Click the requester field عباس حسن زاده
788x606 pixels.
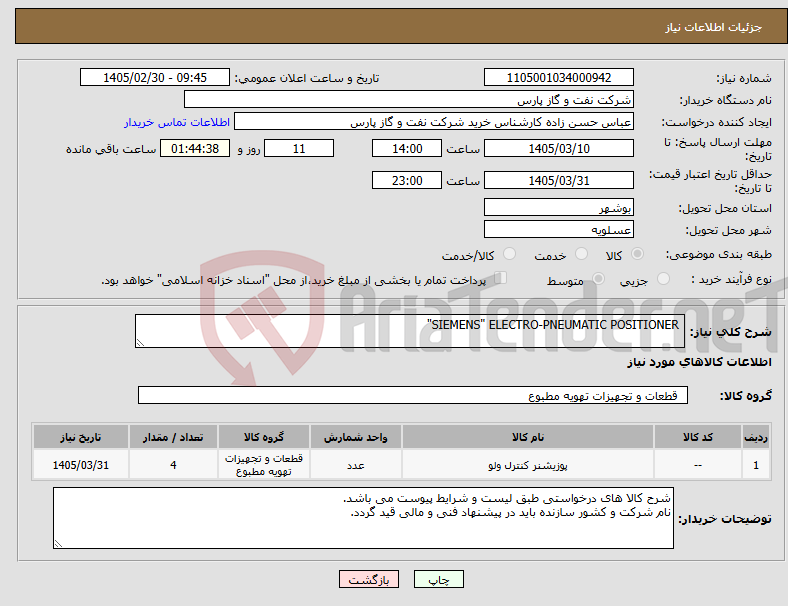[434, 122]
